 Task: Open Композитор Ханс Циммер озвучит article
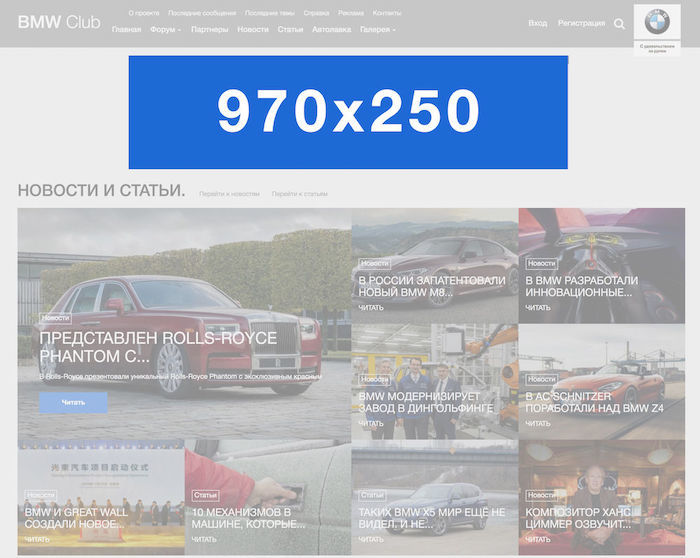[579, 518]
